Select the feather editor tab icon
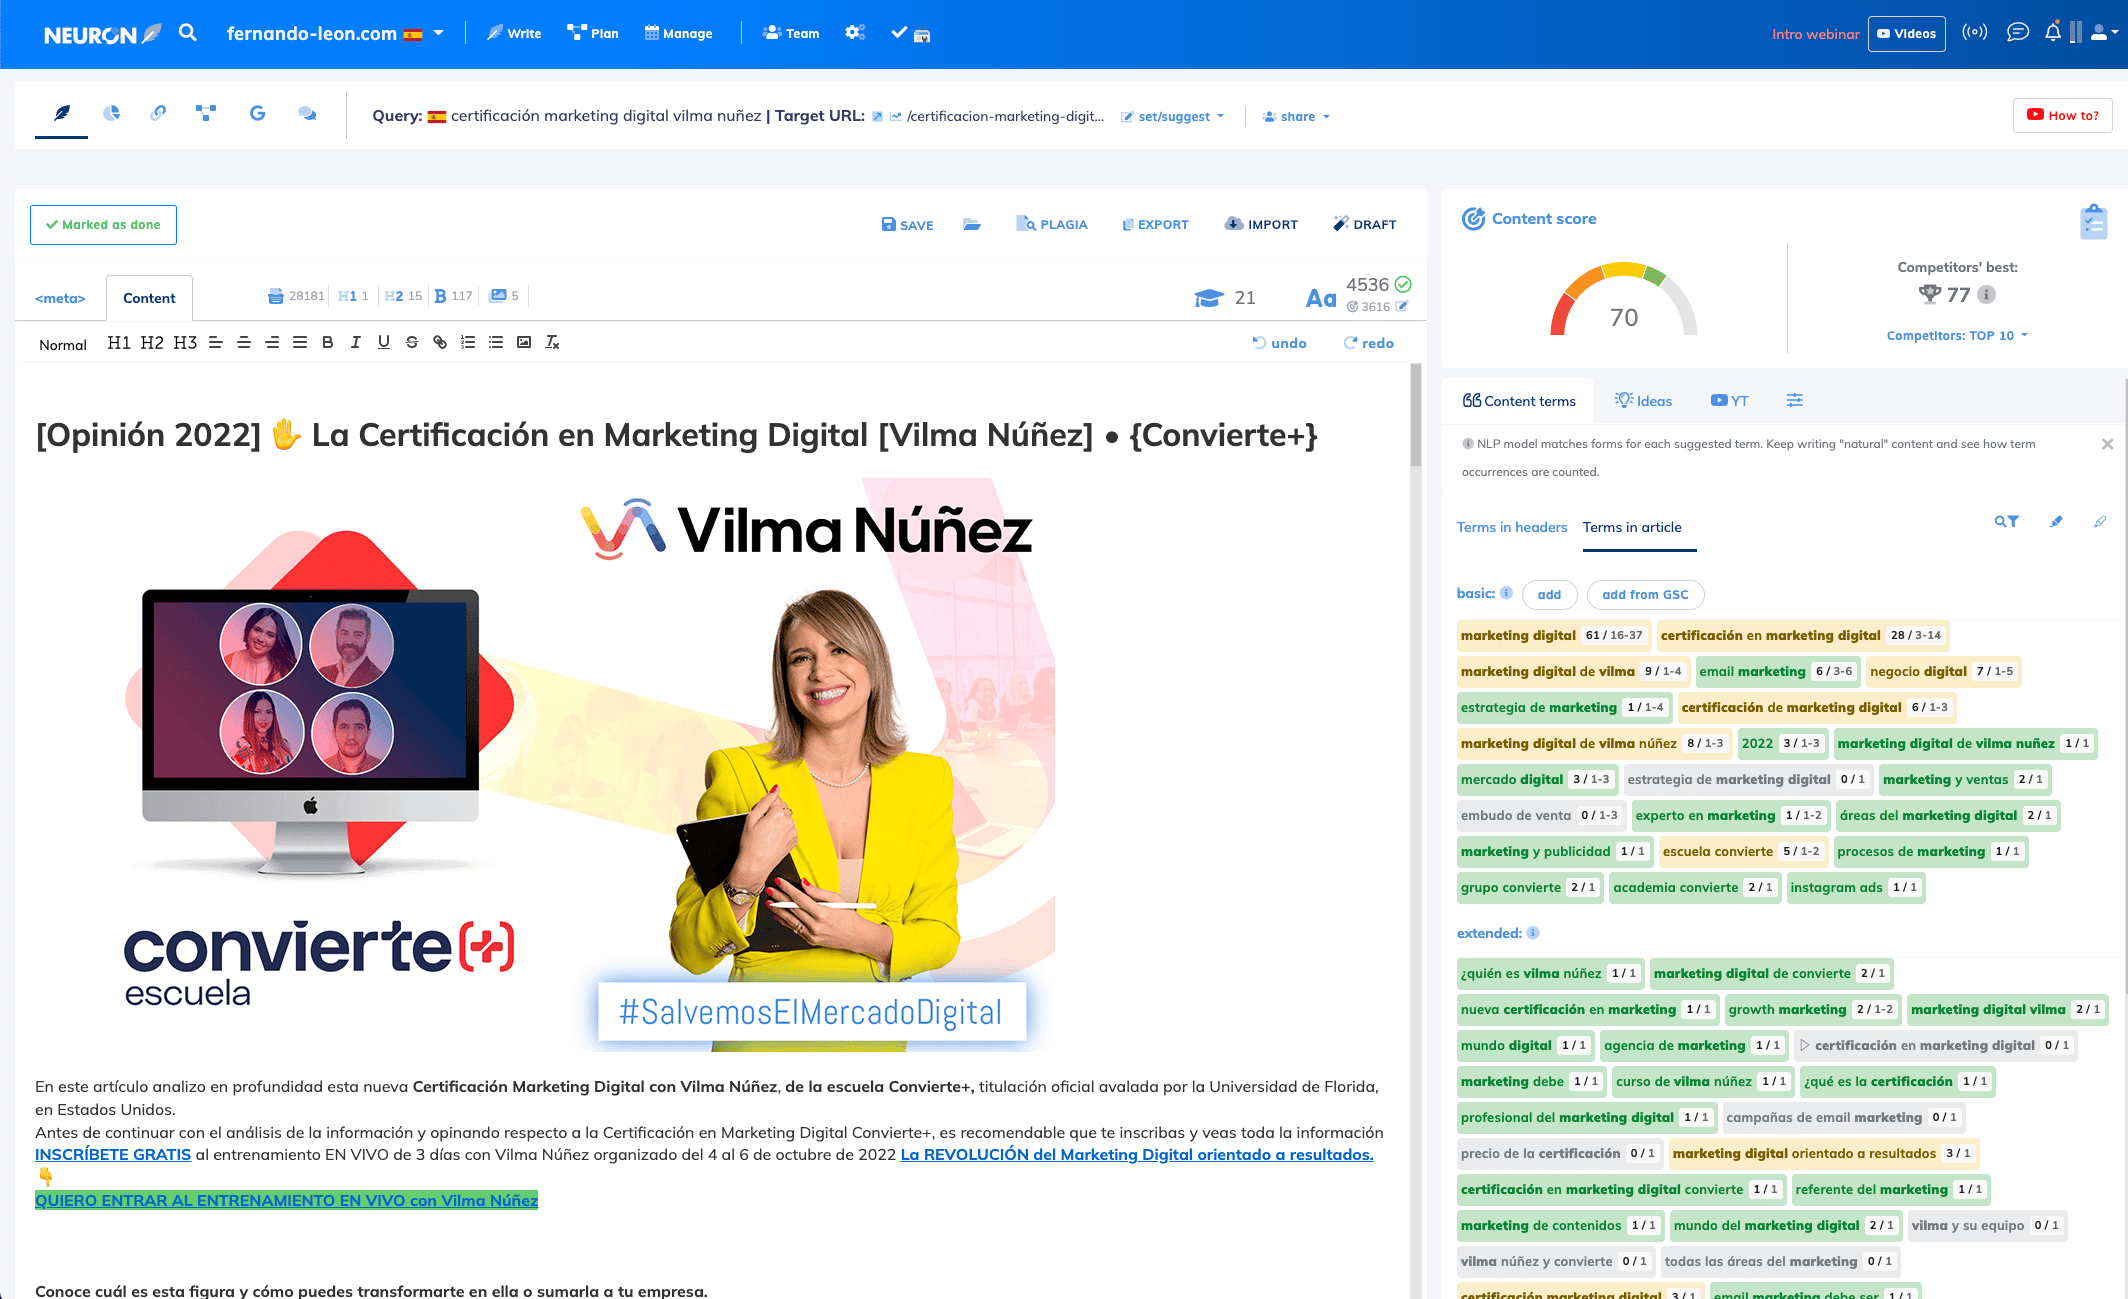 (x=62, y=114)
